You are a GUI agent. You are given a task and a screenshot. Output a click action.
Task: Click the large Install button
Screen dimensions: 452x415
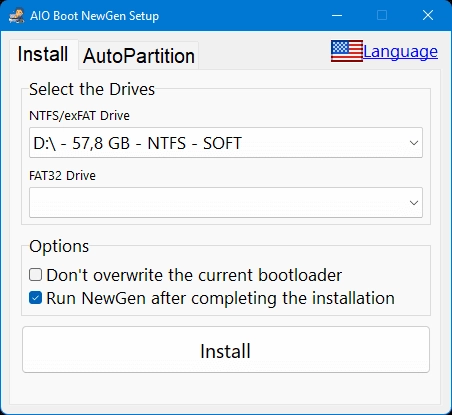(x=226, y=350)
